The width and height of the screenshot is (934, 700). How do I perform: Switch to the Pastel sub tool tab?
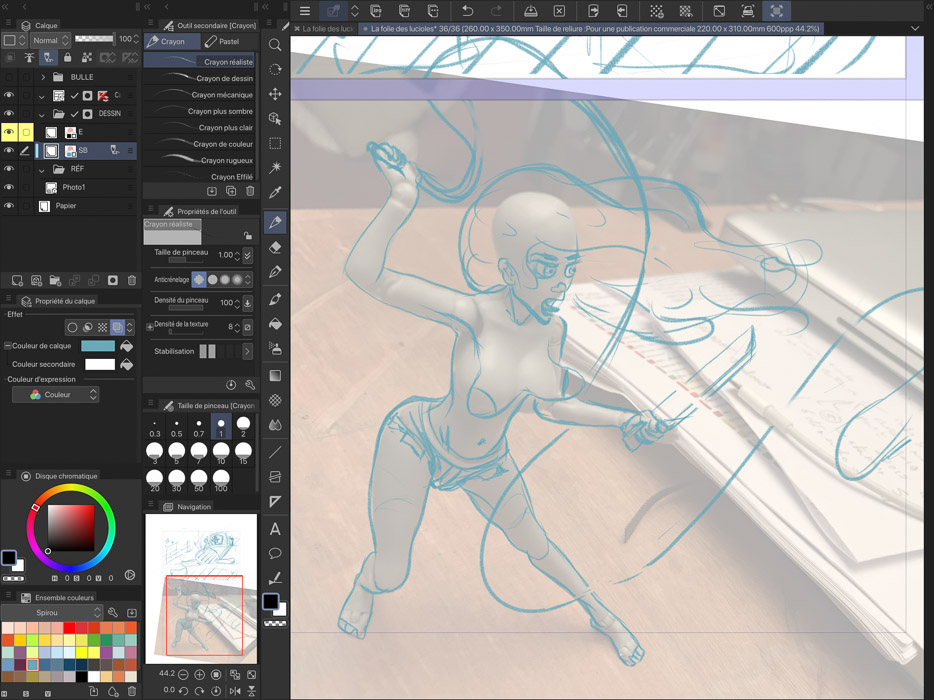coord(223,42)
